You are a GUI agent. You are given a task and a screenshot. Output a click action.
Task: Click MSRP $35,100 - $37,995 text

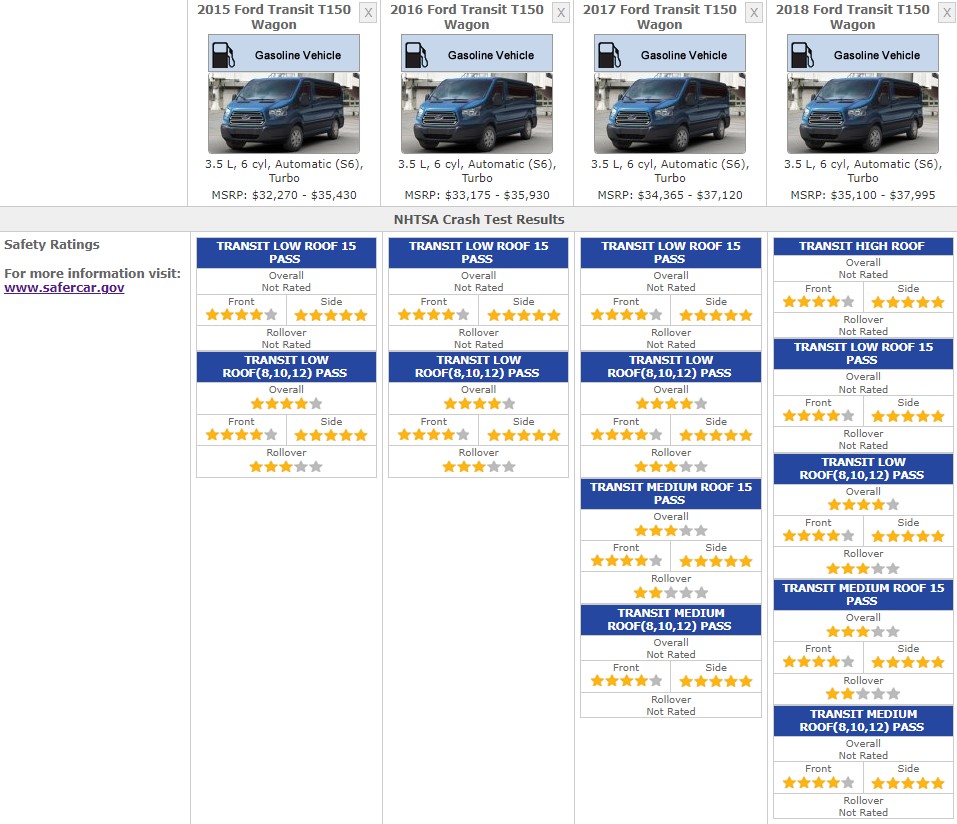862,195
